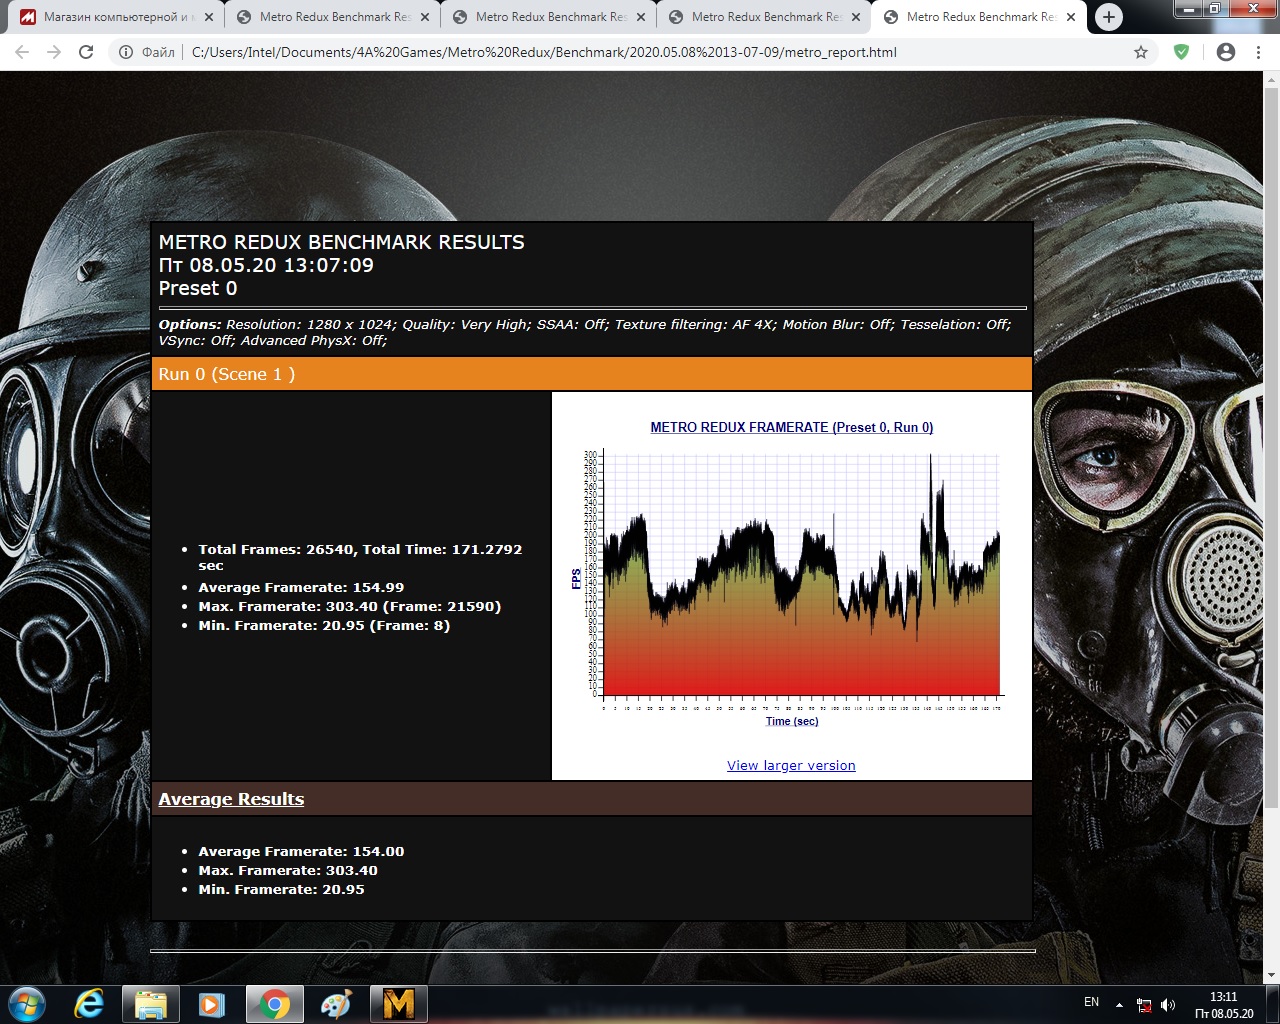Open the green shield extension
Screen dimensions: 1280x1024
tap(1182, 52)
